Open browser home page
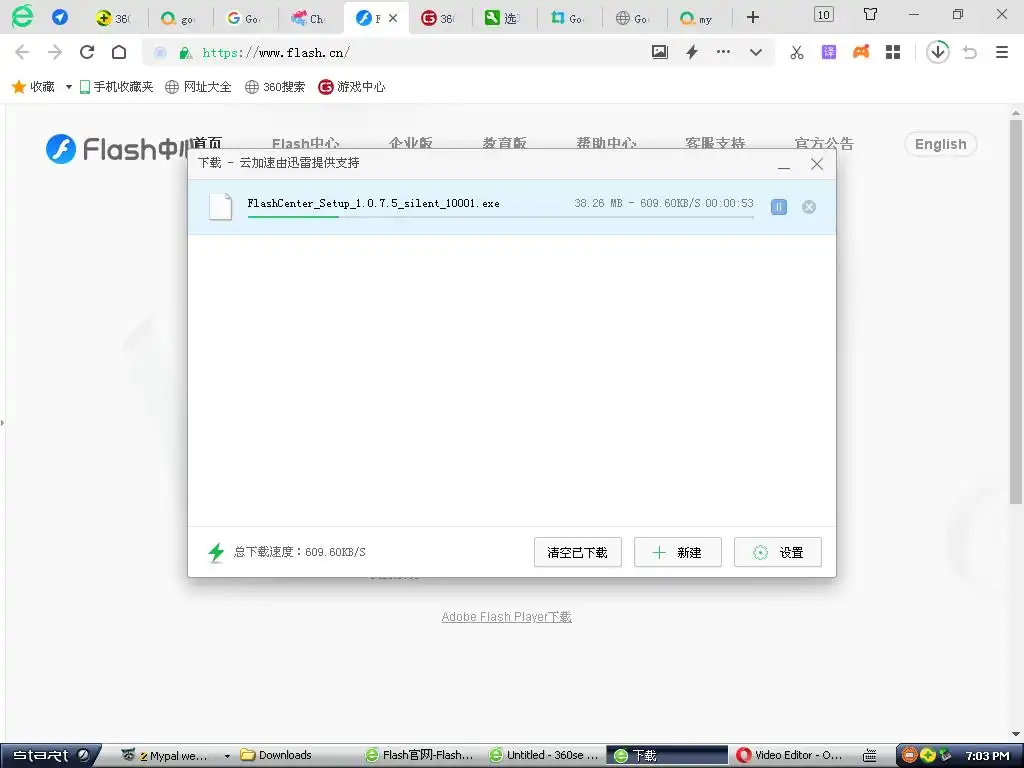The width and height of the screenshot is (1024, 768). coord(119,52)
